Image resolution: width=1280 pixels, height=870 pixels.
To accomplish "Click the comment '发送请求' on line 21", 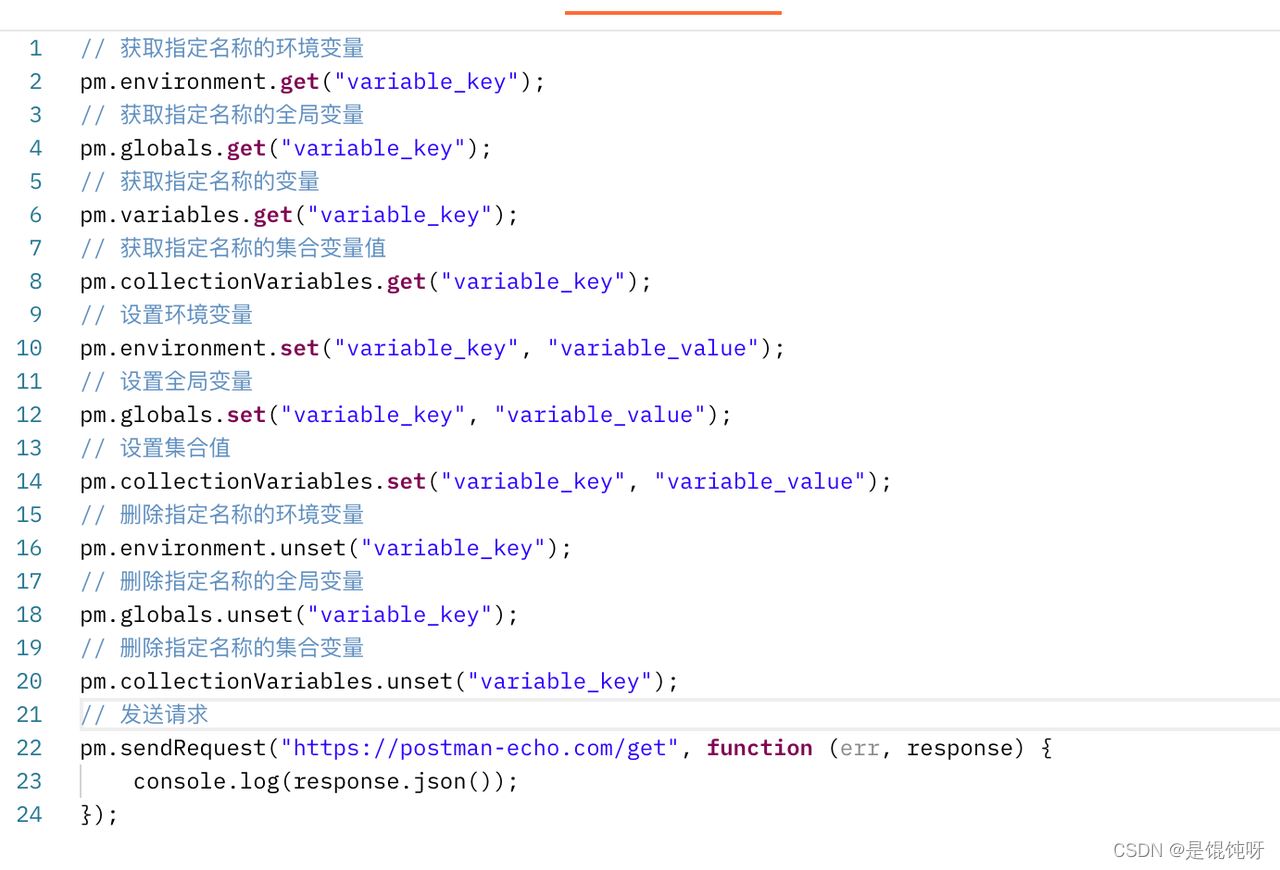I will point(165,715).
